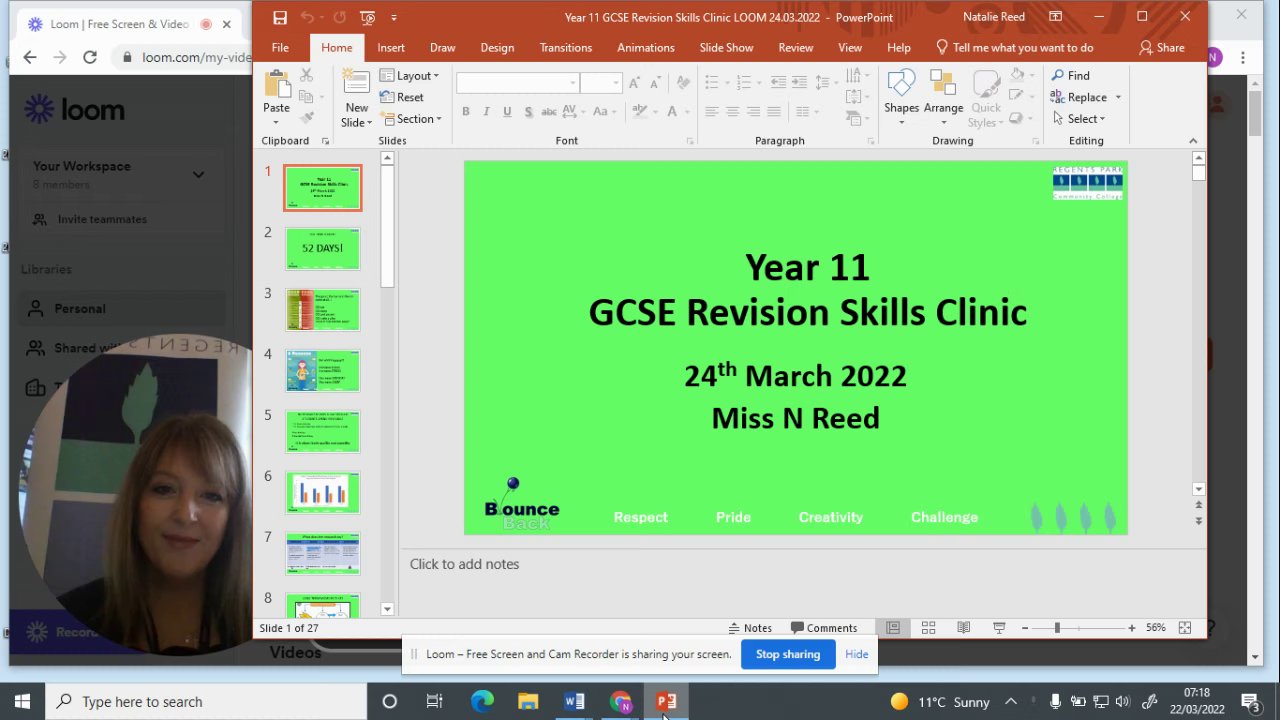Open the Arrange menu

943,98
